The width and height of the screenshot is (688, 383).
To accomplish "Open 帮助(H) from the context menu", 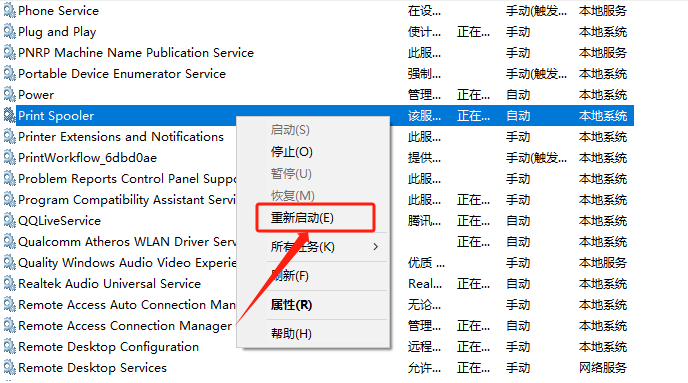I will (291, 333).
